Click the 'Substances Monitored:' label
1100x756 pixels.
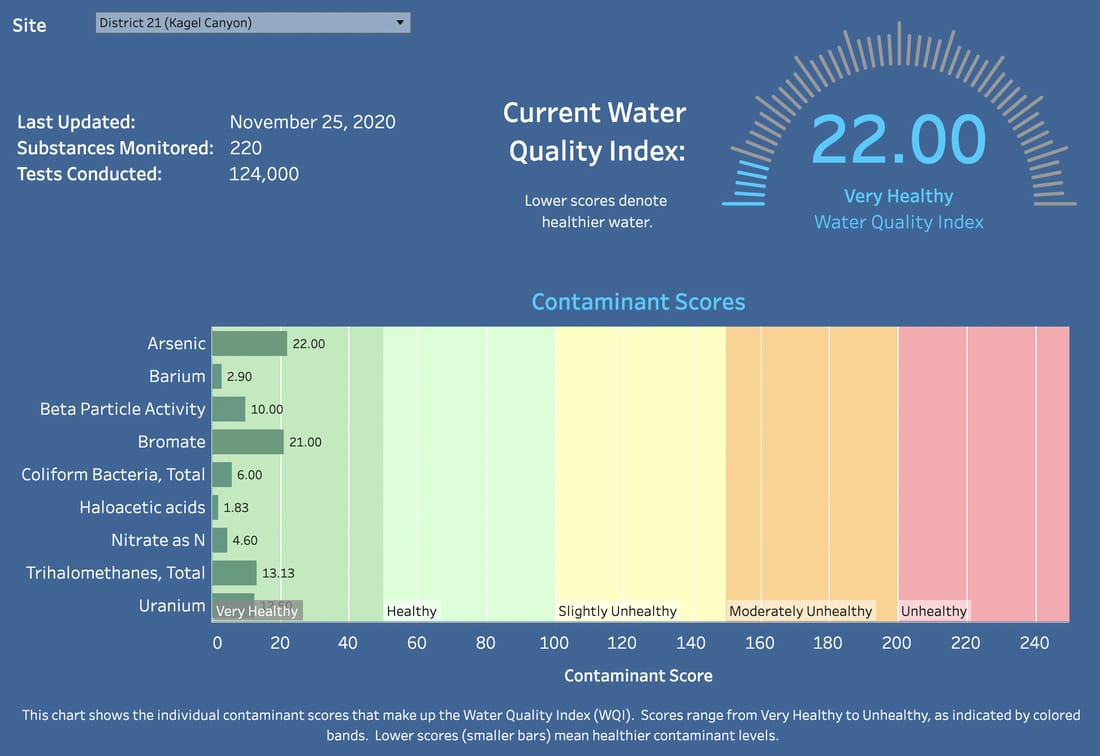(x=115, y=148)
